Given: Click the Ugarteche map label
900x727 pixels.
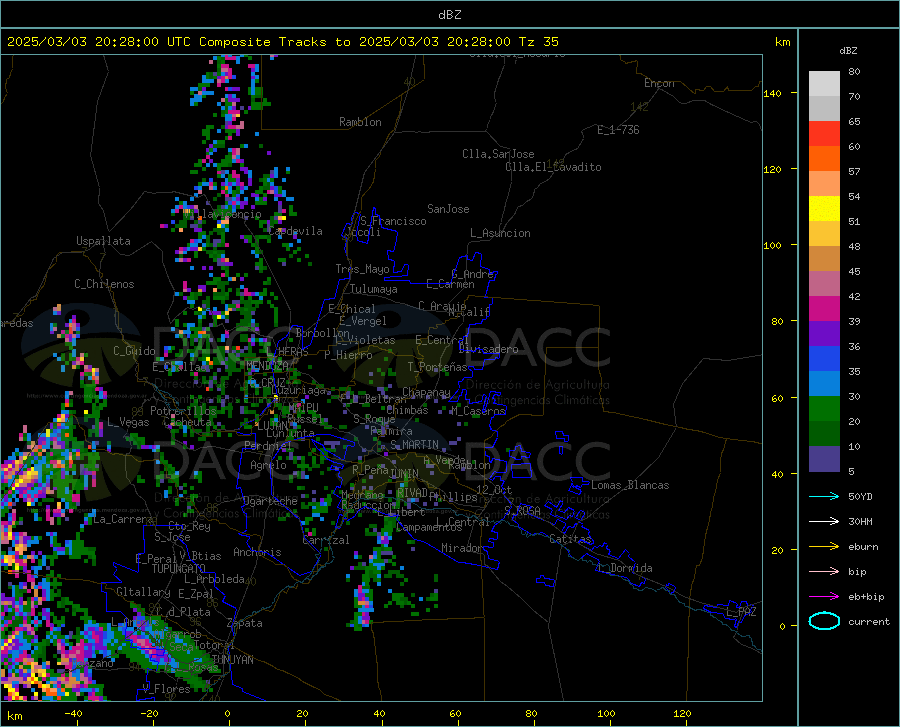Looking at the screenshot, I should coord(270,501).
